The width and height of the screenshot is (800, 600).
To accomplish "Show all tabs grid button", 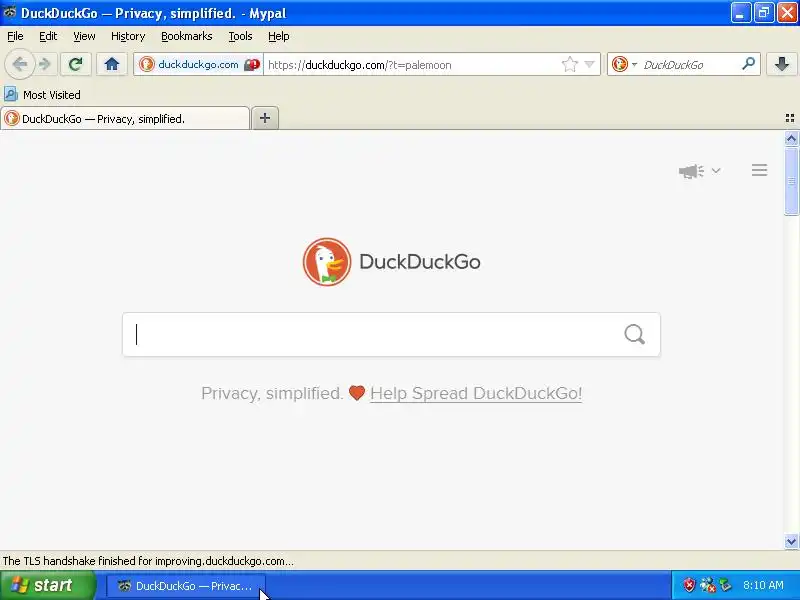I will [790, 118].
